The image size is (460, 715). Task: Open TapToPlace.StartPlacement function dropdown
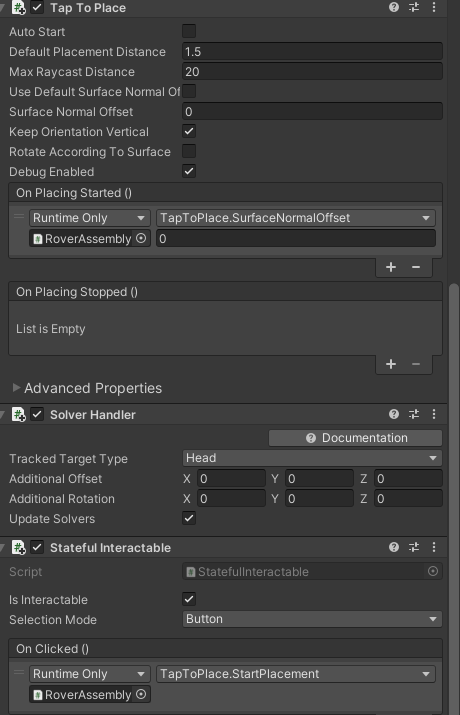296,674
